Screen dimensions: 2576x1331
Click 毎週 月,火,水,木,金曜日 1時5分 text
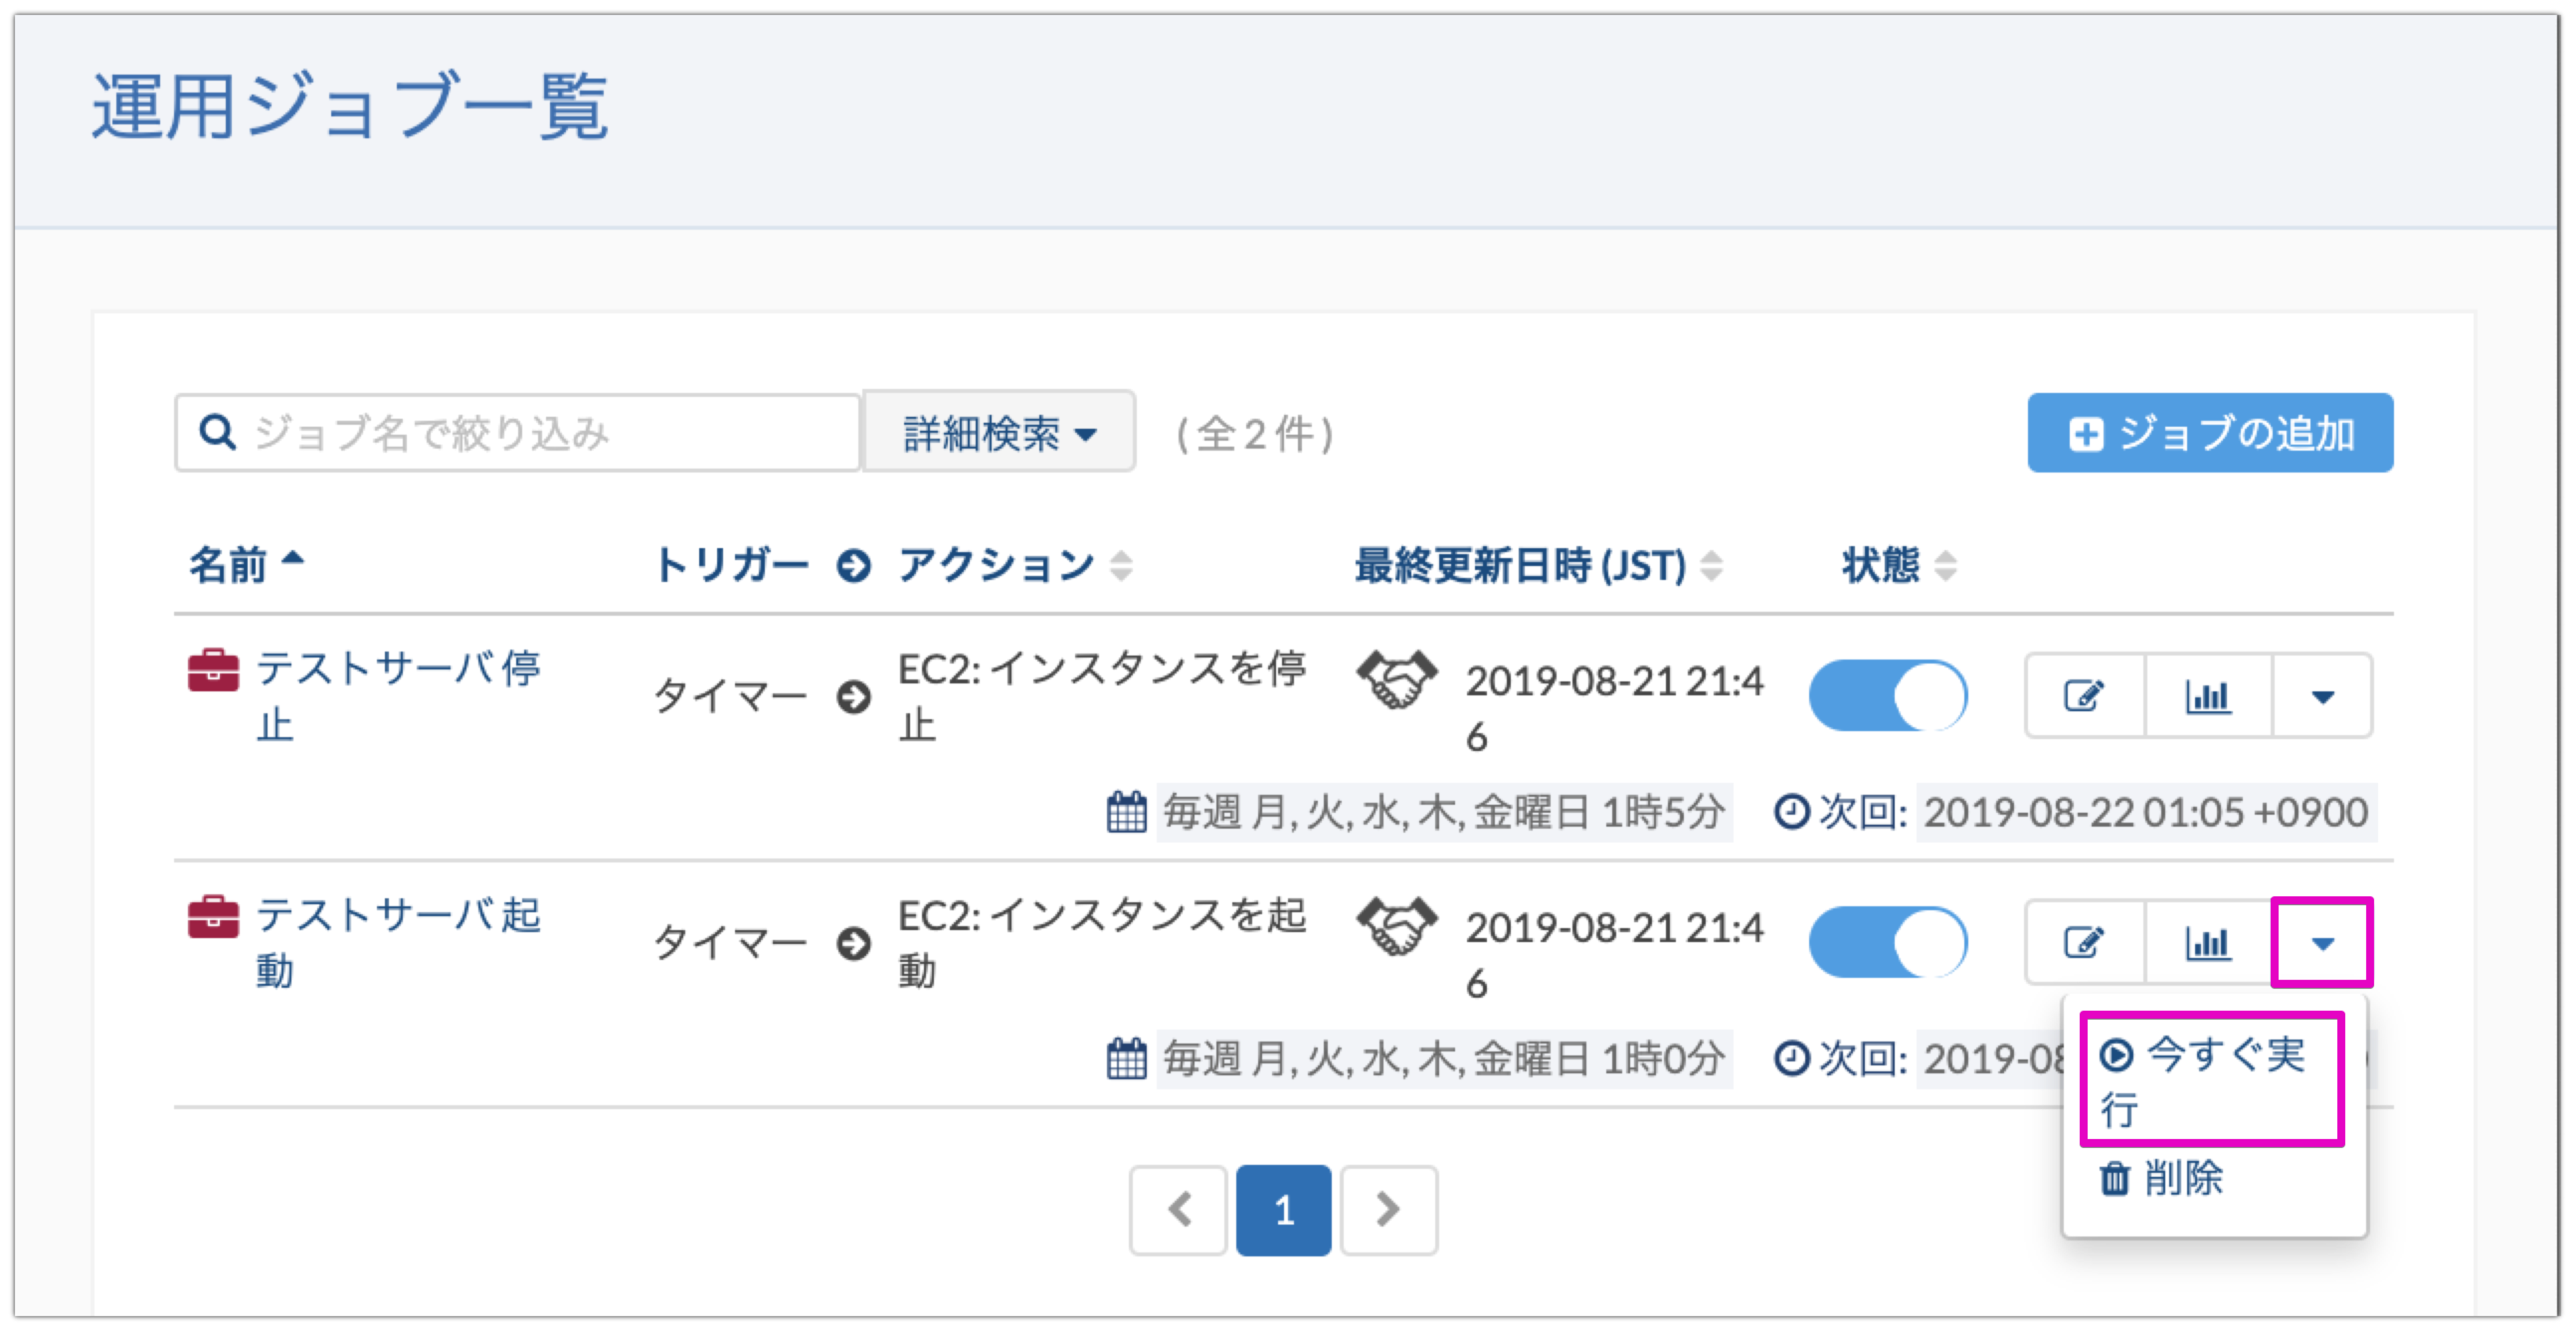tap(1444, 811)
